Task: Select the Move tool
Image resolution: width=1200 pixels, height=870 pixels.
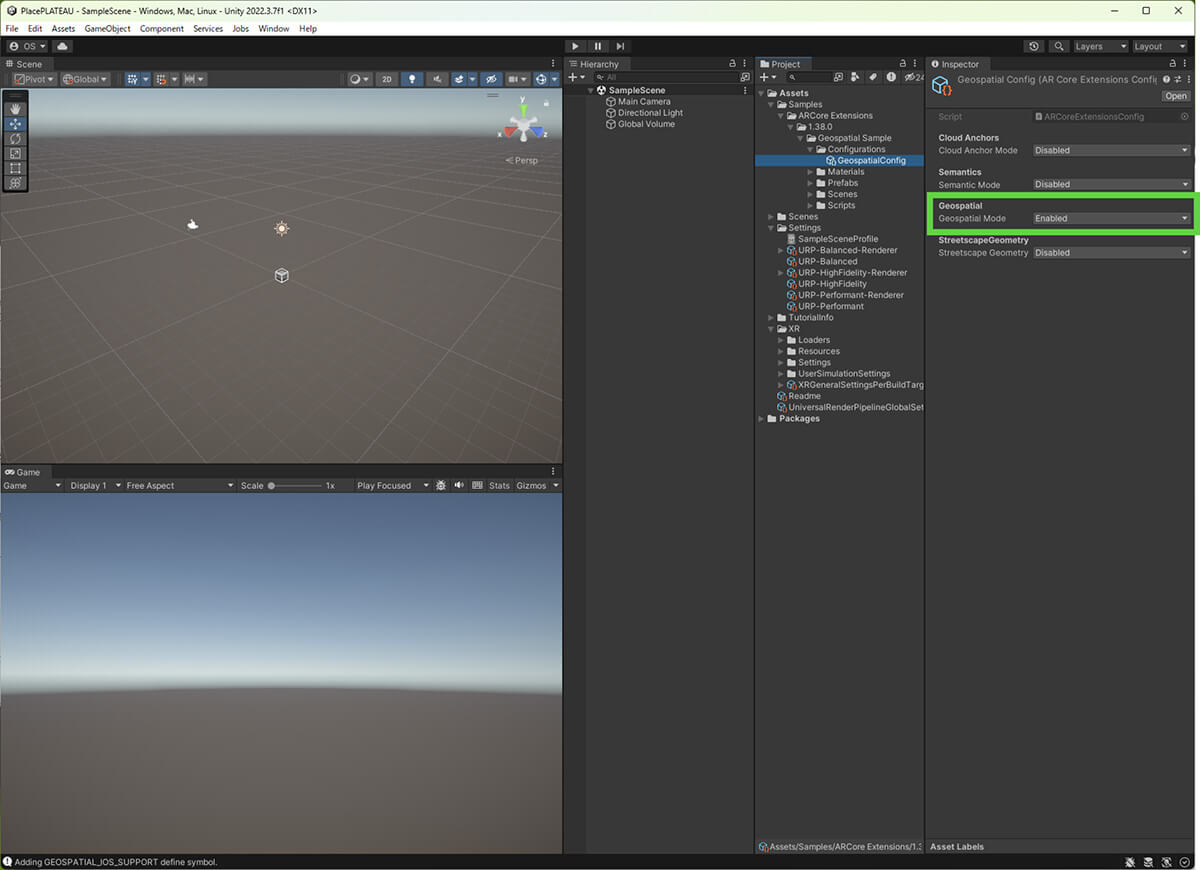Action: pos(15,124)
